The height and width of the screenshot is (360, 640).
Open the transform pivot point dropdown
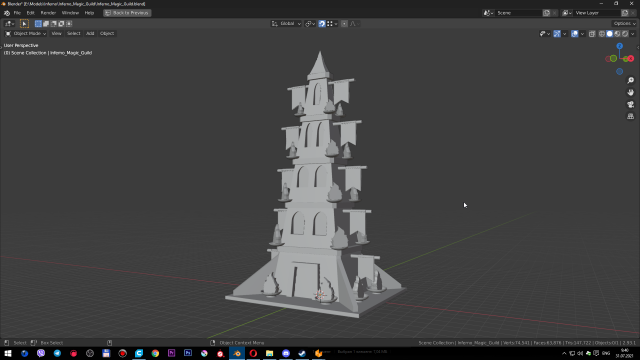click(310, 24)
